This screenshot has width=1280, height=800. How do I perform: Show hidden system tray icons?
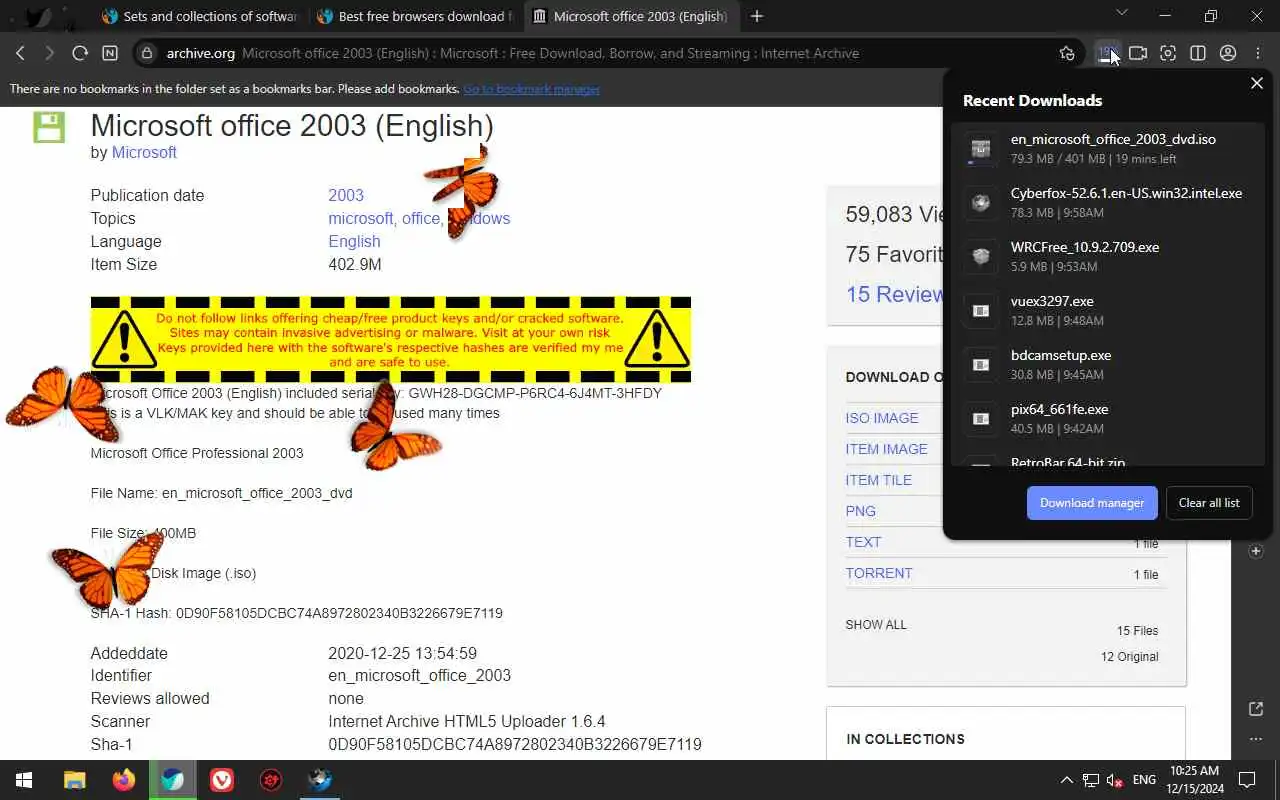[1066, 780]
